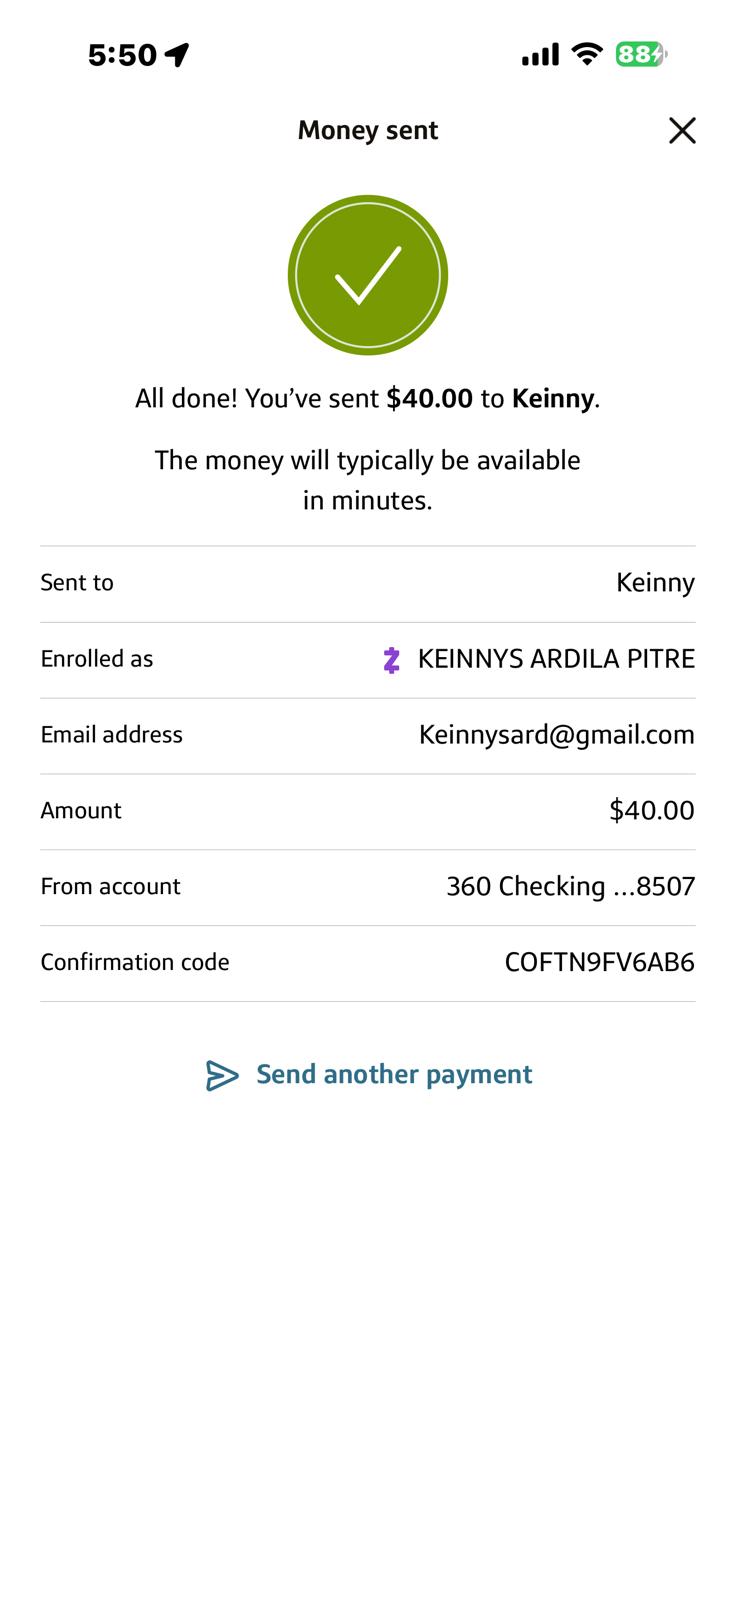
Task: Select the confirmation code COFTN9FV6AB6
Action: coord(599,962)
